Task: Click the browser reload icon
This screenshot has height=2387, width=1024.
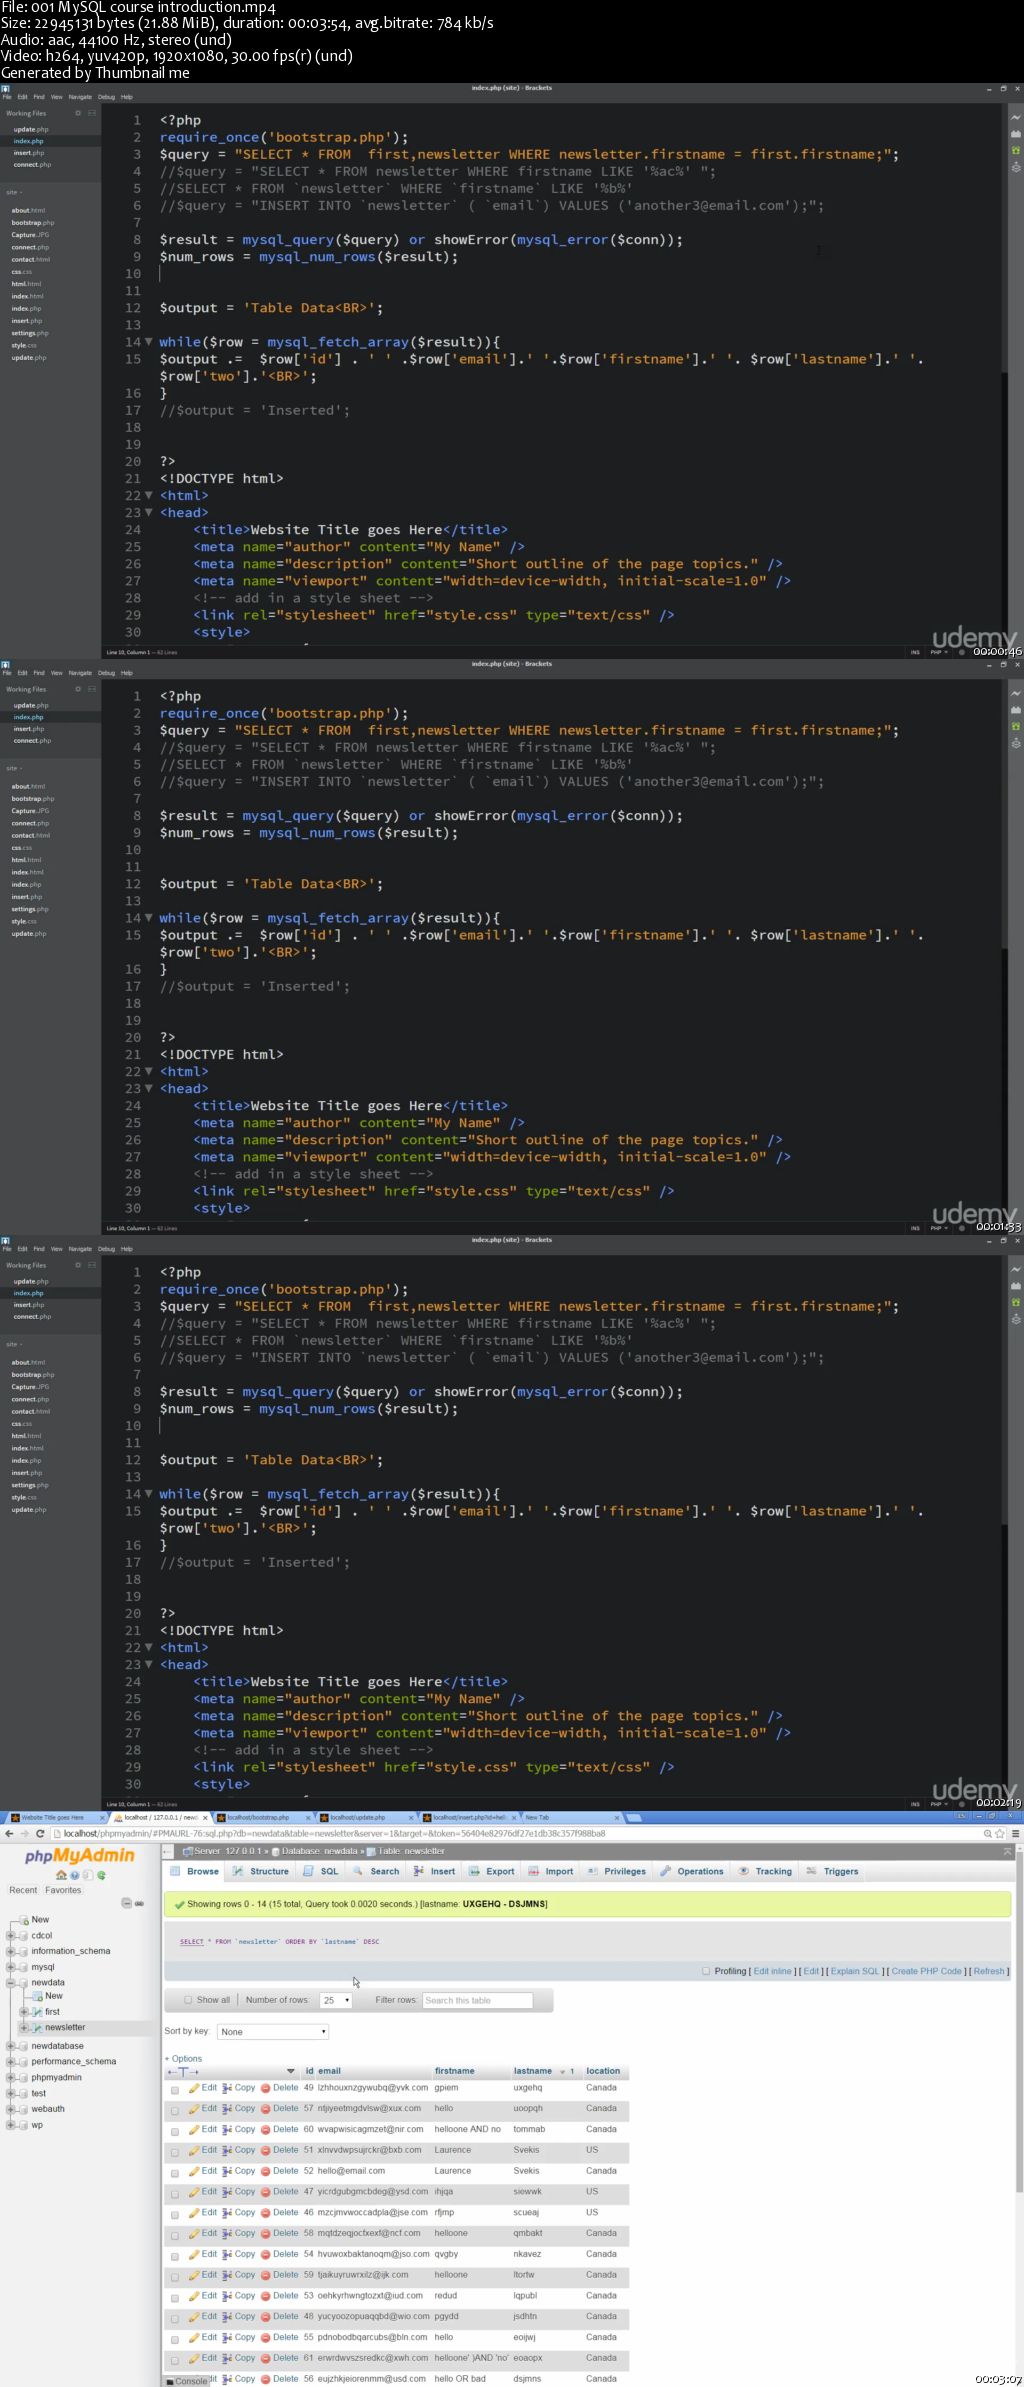Action: 40,1833
